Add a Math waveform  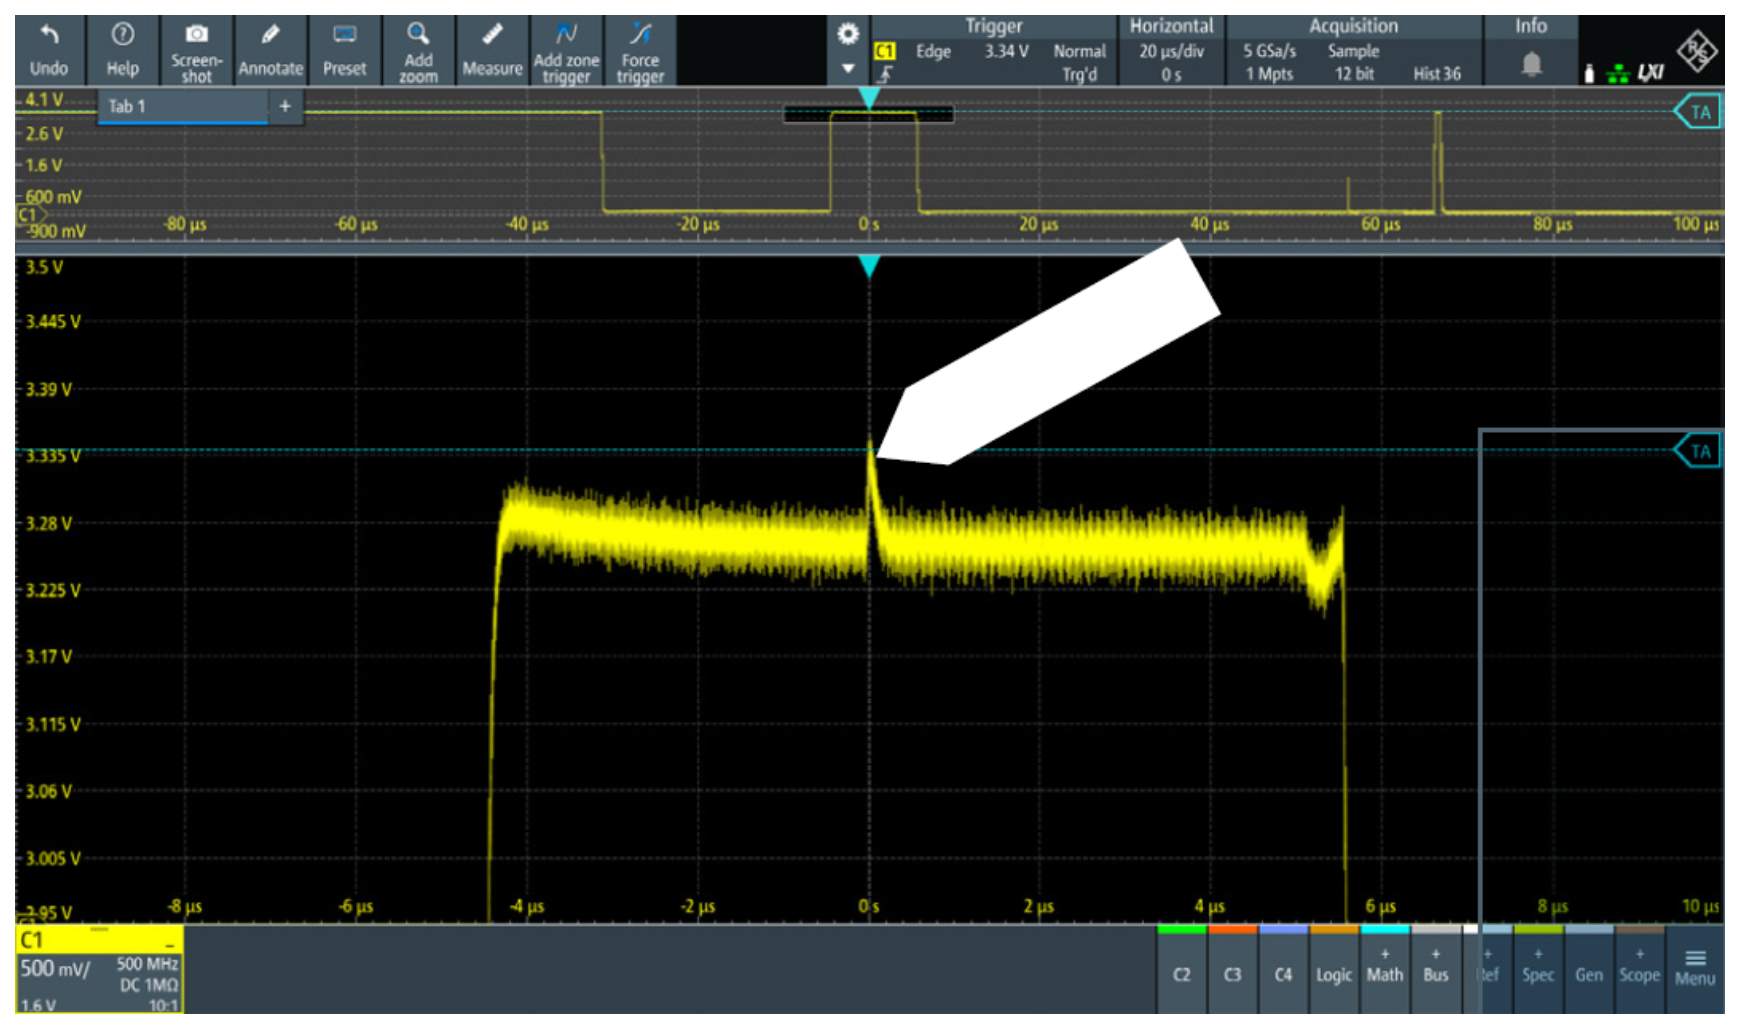(x=1384, y=967)
